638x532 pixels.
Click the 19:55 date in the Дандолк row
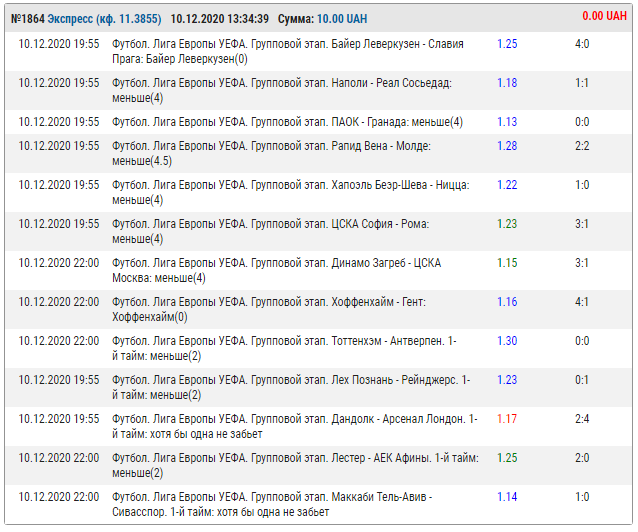(x=59, y=418)
